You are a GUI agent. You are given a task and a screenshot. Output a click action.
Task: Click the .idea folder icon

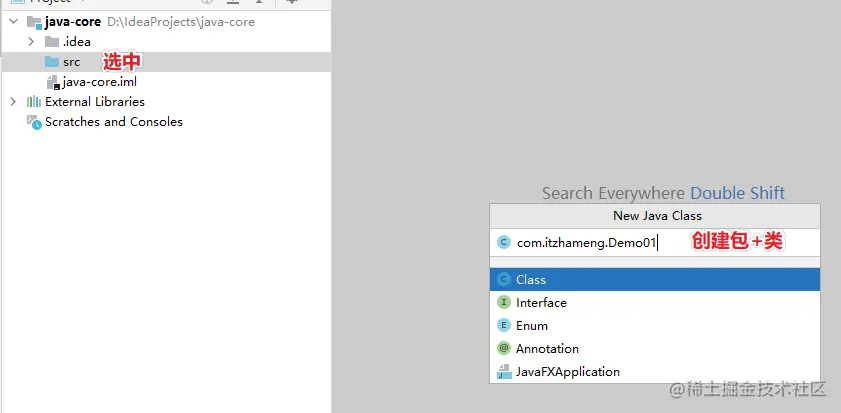click(x=52, y=42)
